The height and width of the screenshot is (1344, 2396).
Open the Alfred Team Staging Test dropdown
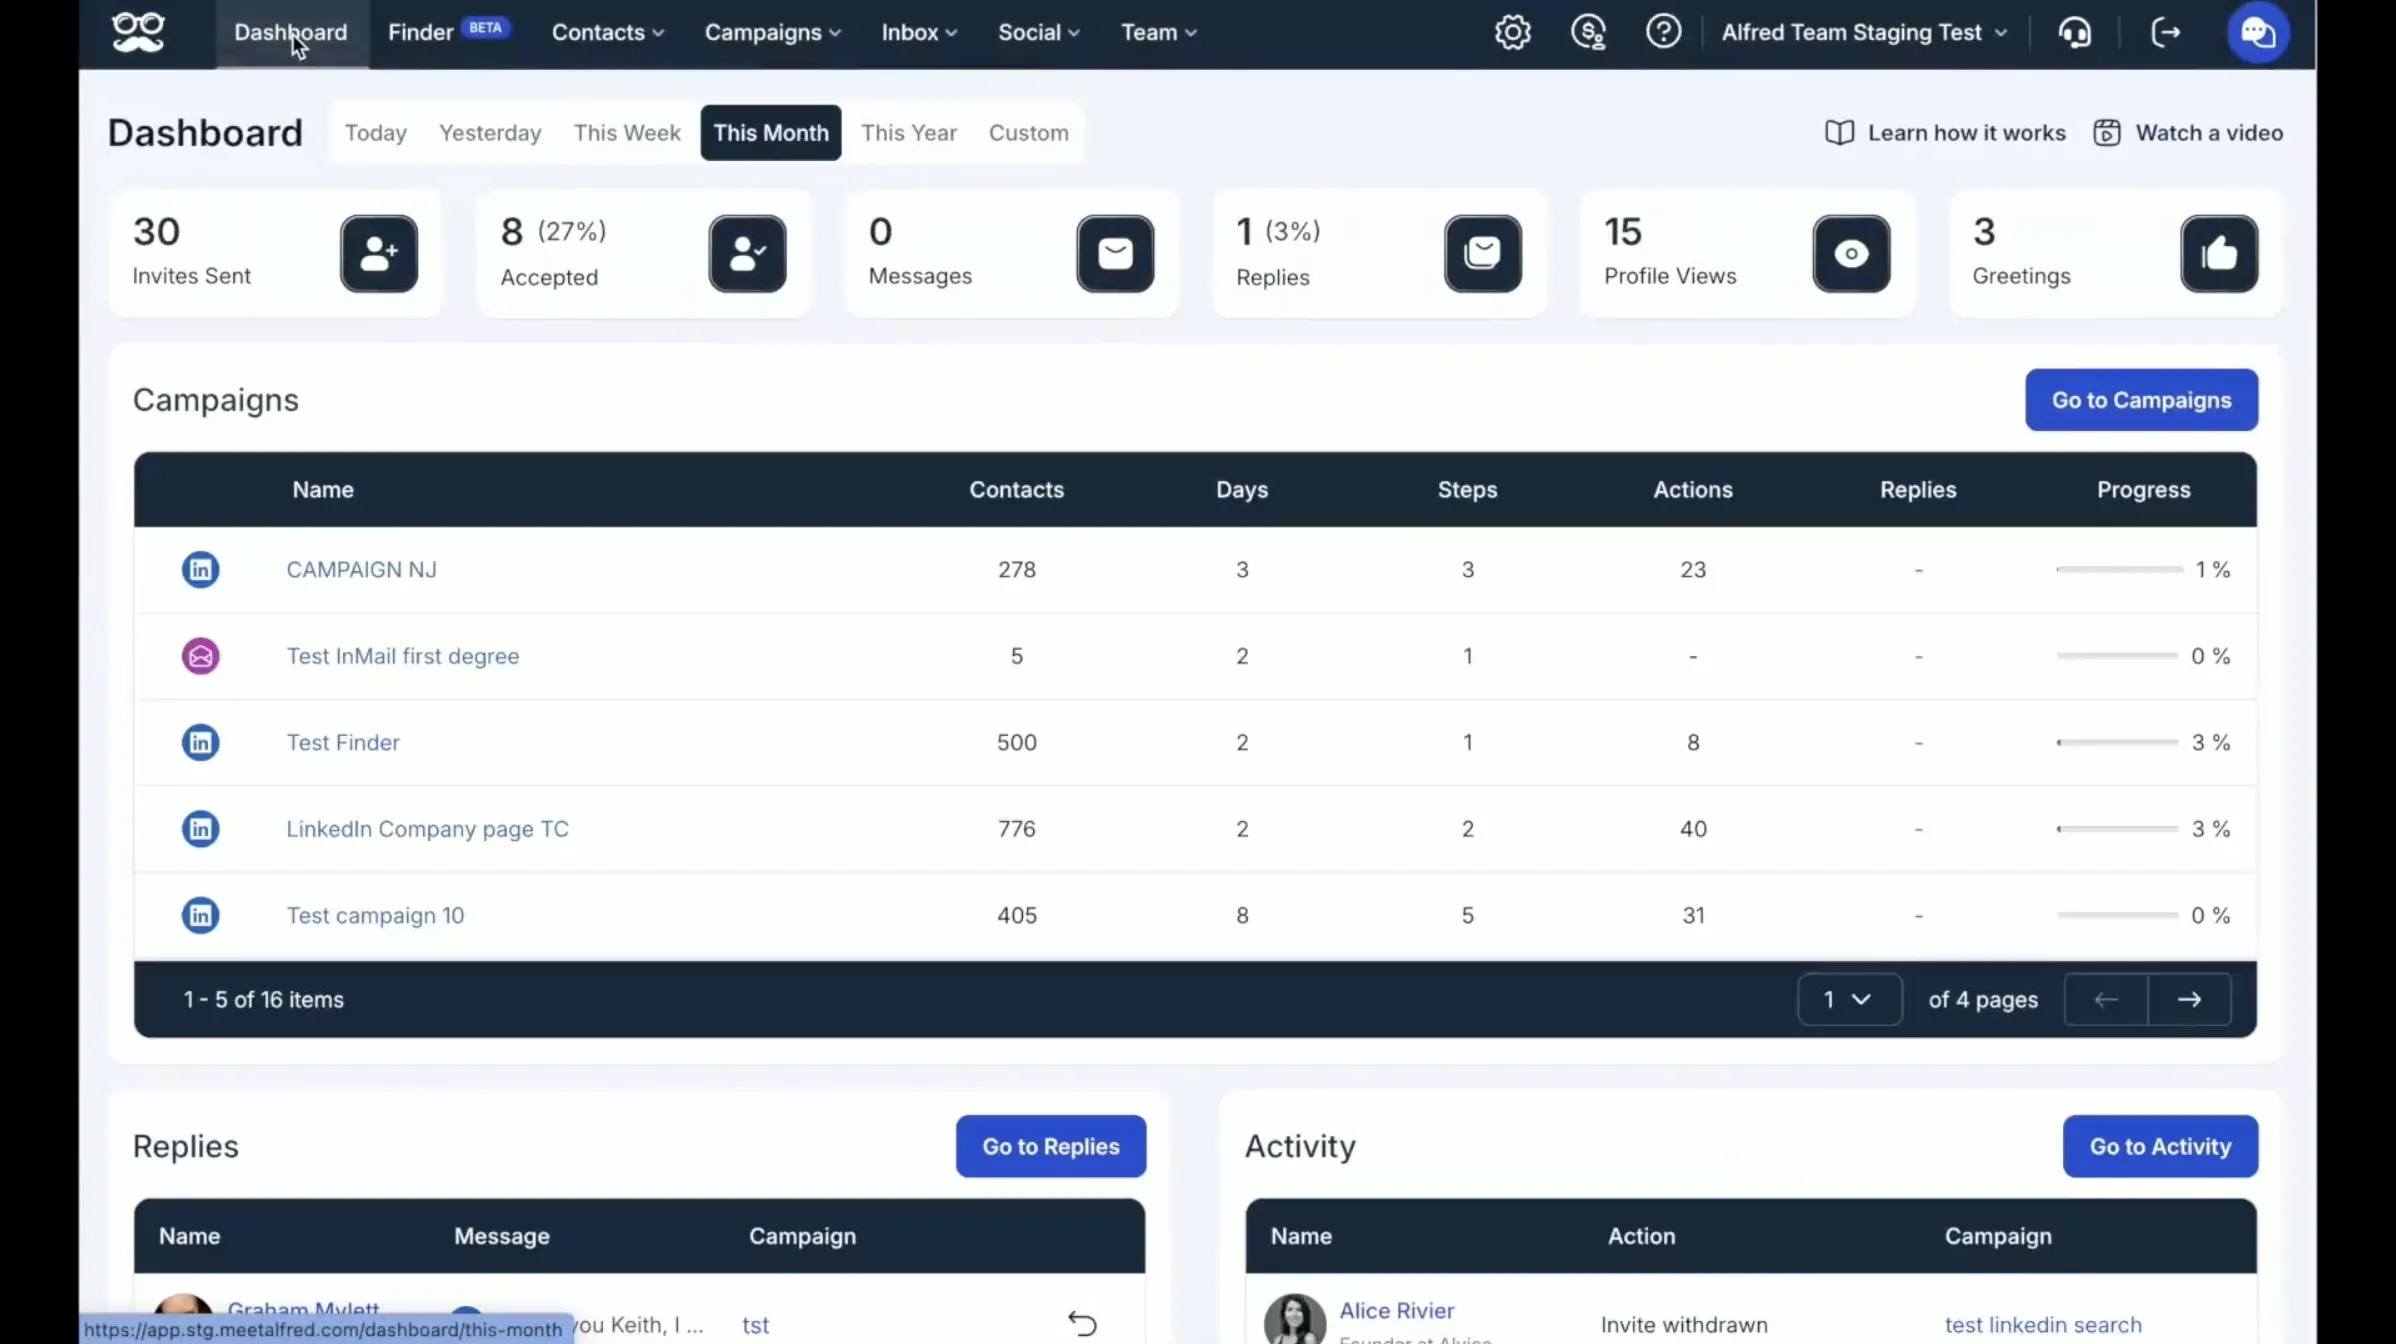[x=1864, y=32]
